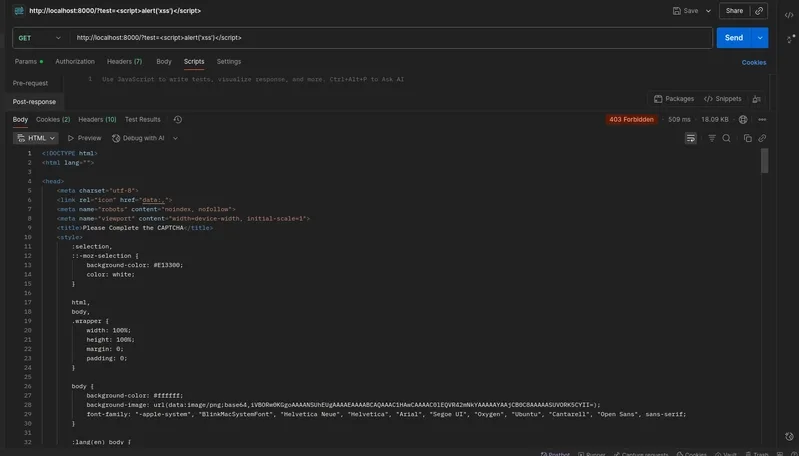This screenshot has width=799, height=456.
Task: Click the icon at the right sidebar bottom
Action: (789, 436)
